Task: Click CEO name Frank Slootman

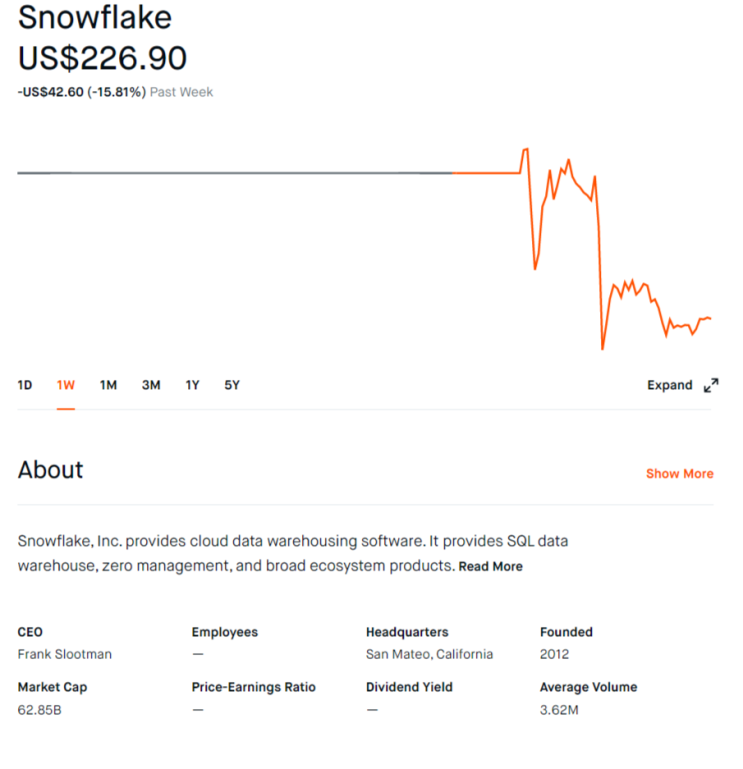Action: [65, 654]
